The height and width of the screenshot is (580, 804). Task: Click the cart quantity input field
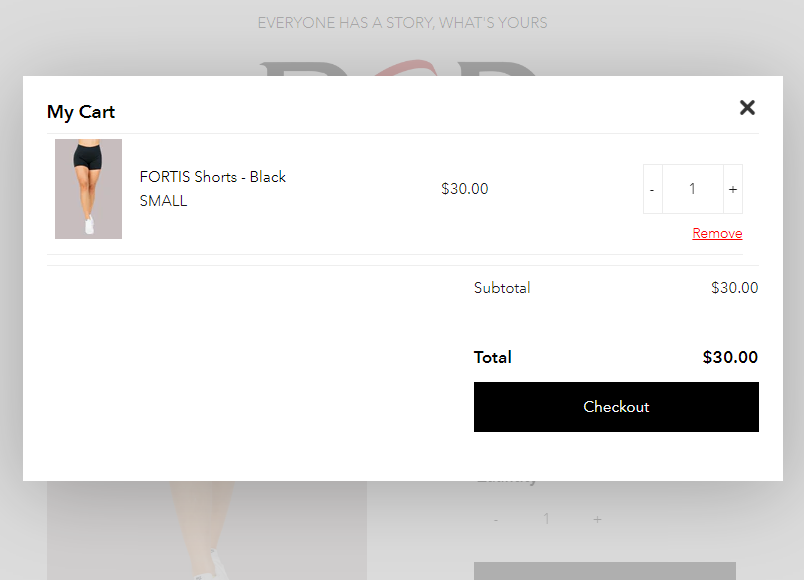coord(692,189)
